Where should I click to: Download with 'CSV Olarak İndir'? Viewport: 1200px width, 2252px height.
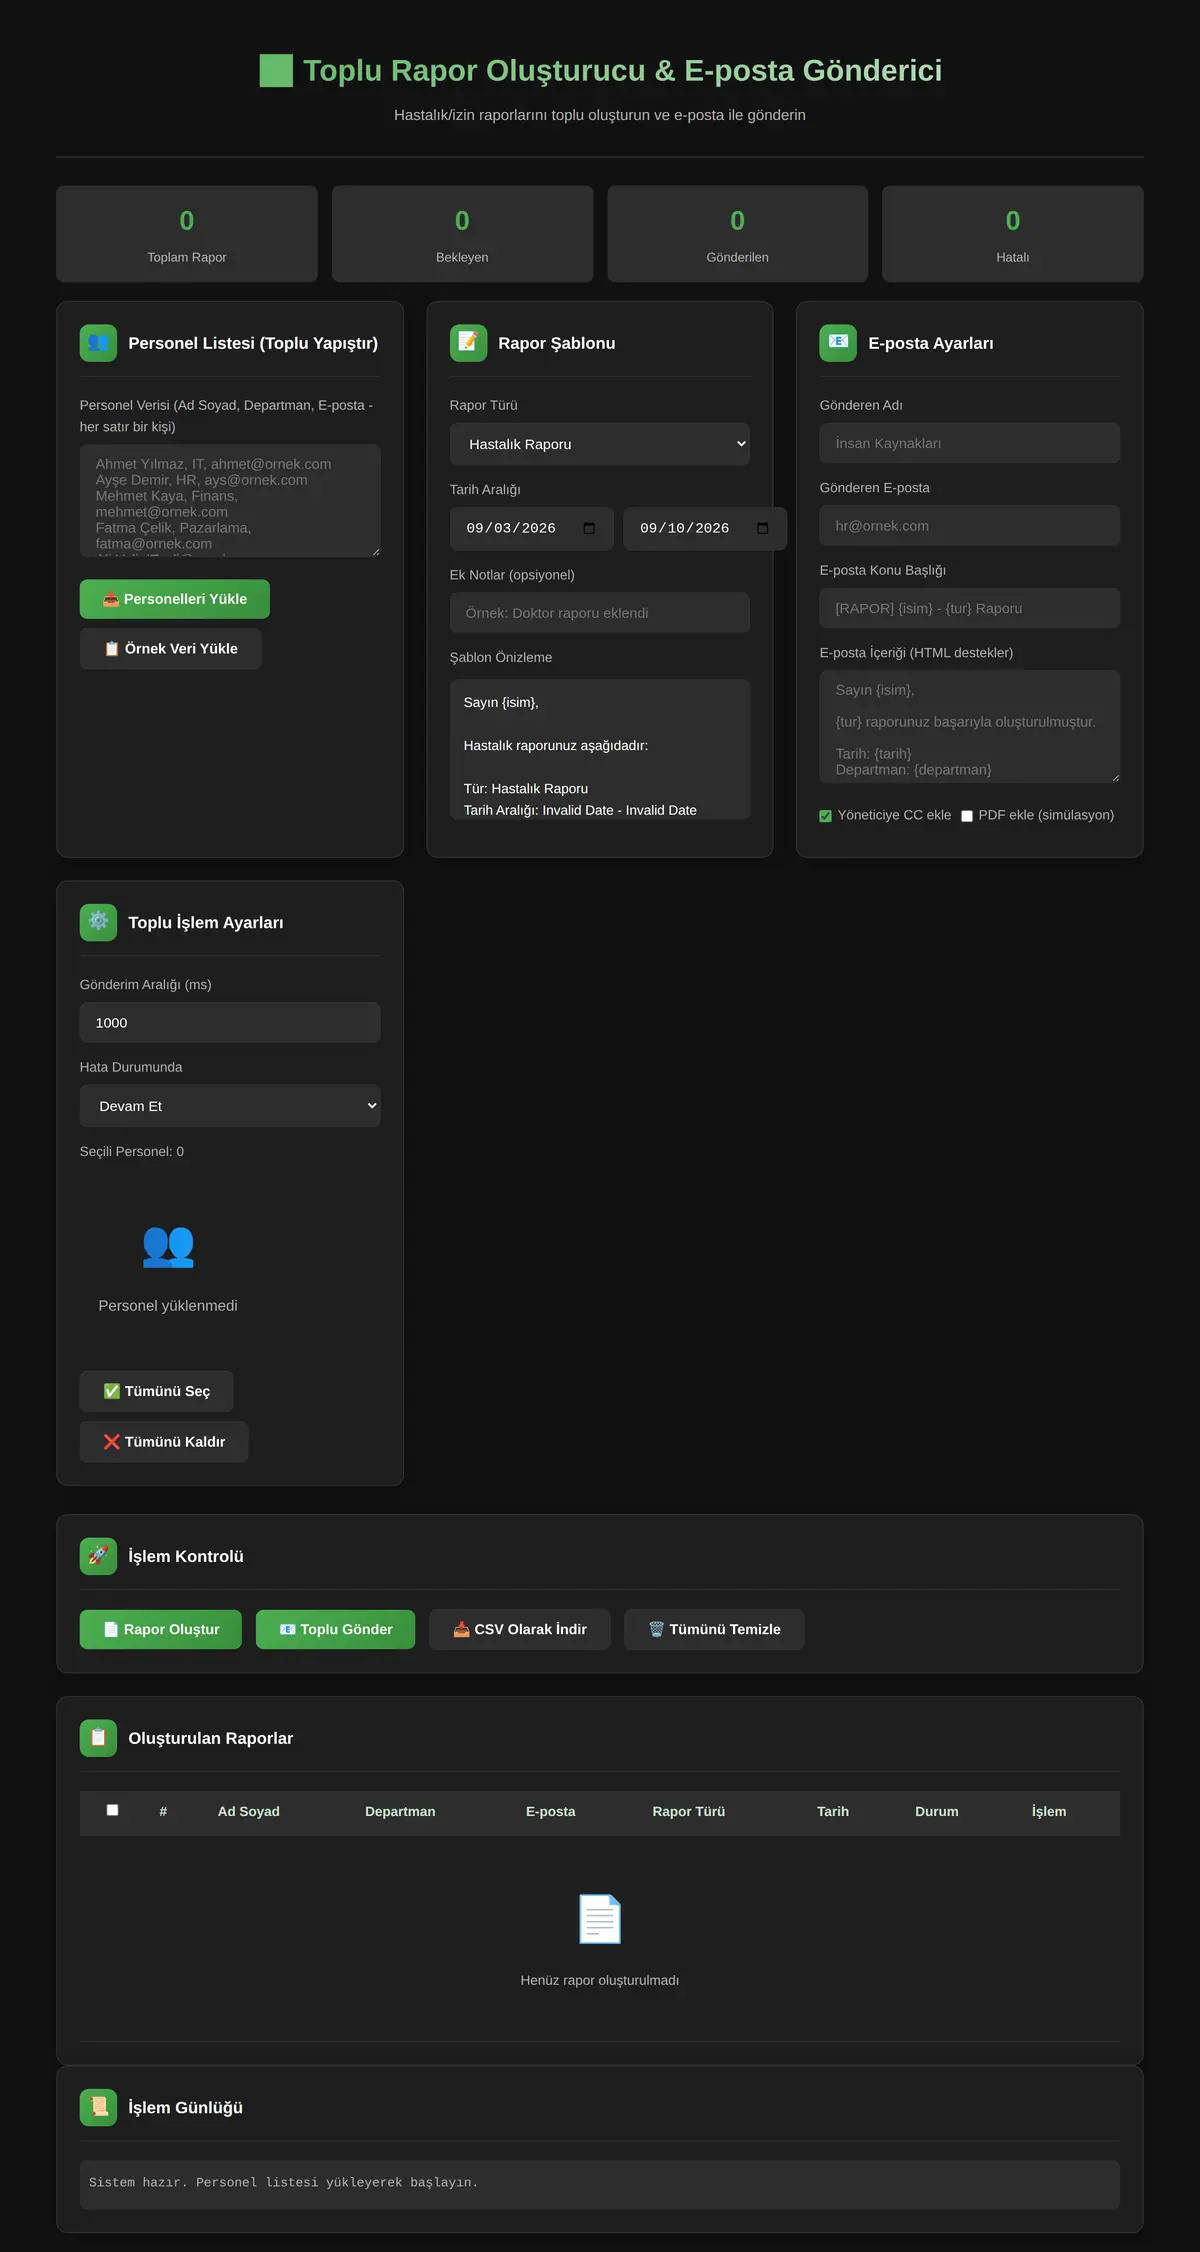pos(520,1629)
